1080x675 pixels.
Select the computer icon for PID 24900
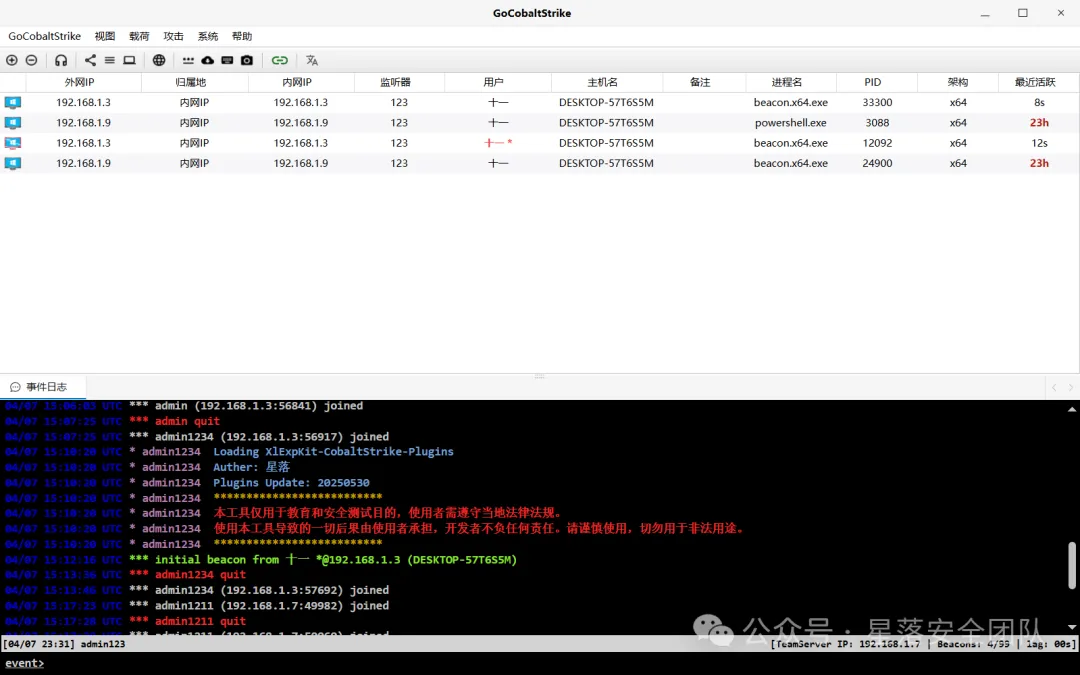12,163
